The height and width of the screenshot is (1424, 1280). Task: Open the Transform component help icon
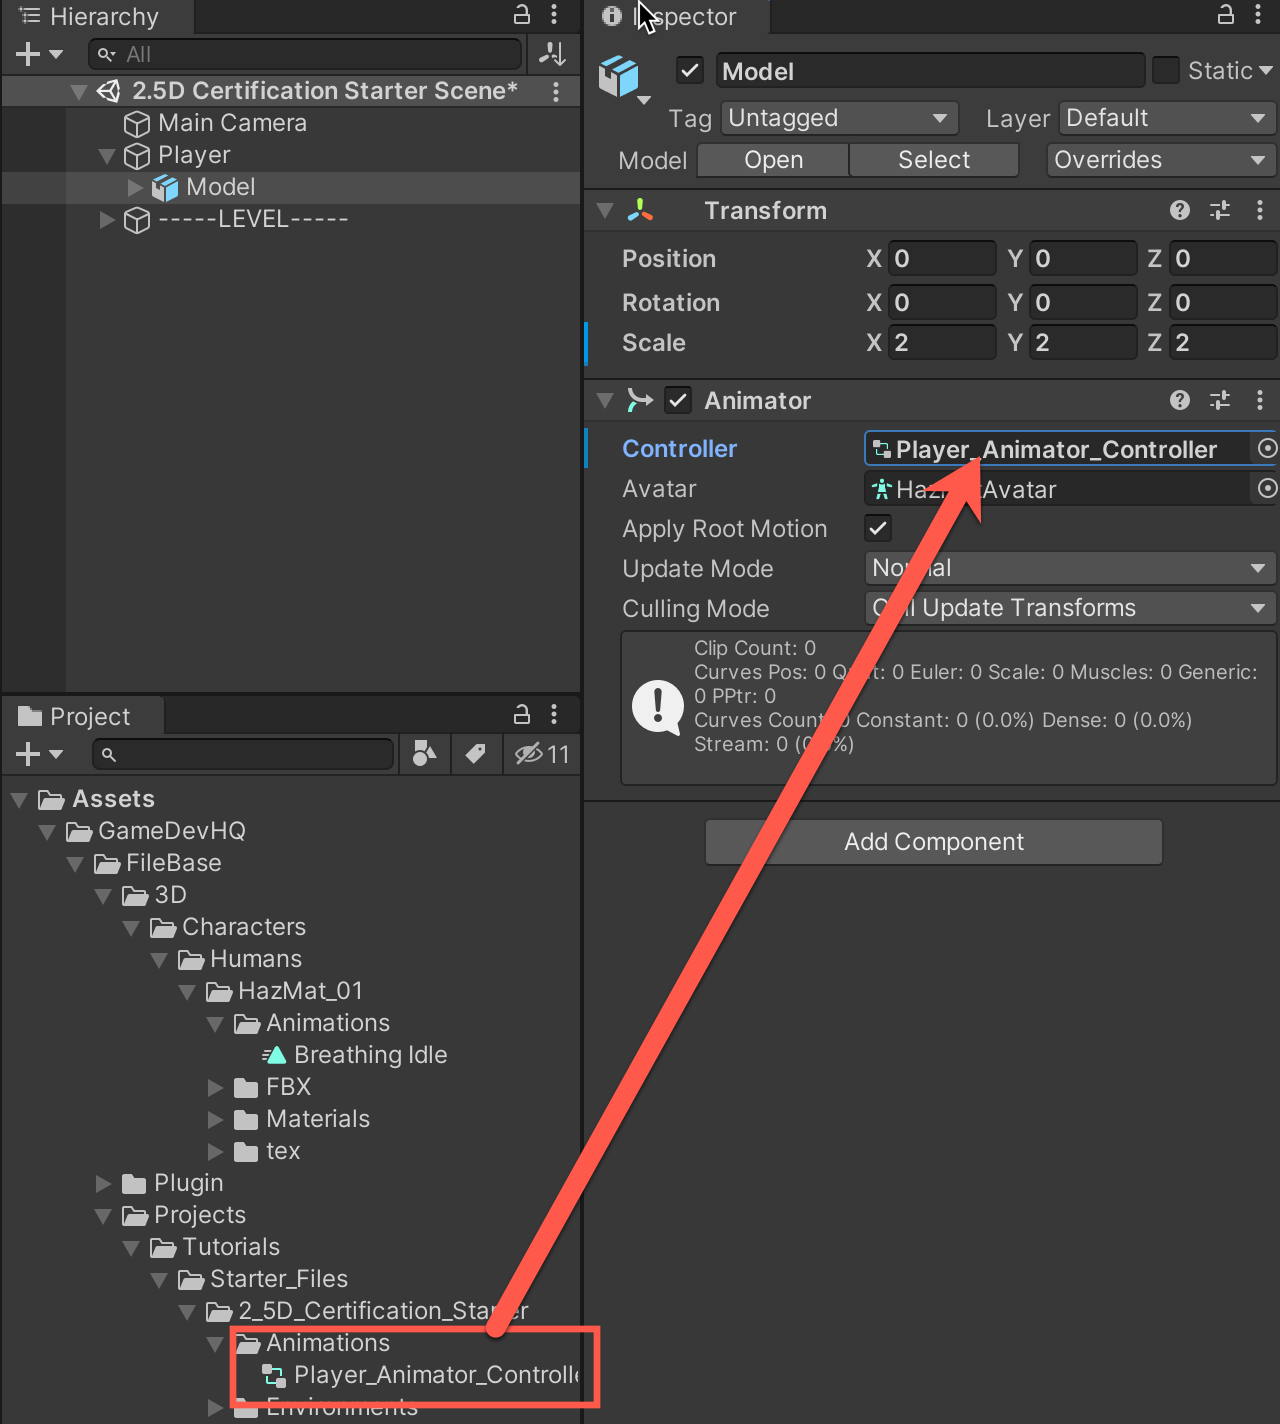click(1180, 210)
